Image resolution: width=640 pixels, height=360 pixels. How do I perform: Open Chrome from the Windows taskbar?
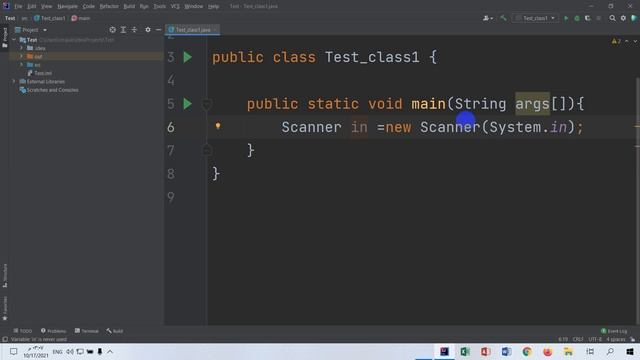527,351
